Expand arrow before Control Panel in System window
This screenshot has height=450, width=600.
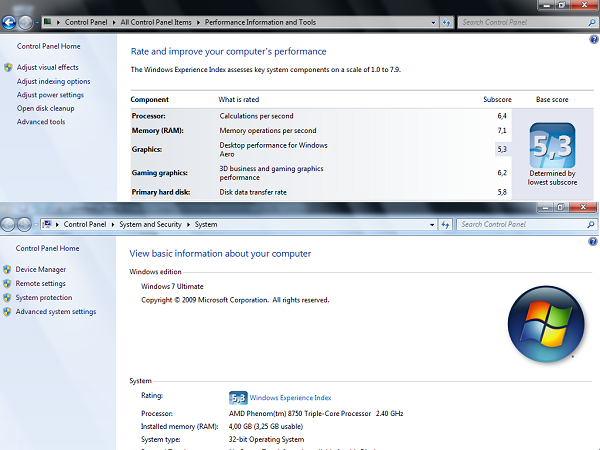[x=57, y=225]
